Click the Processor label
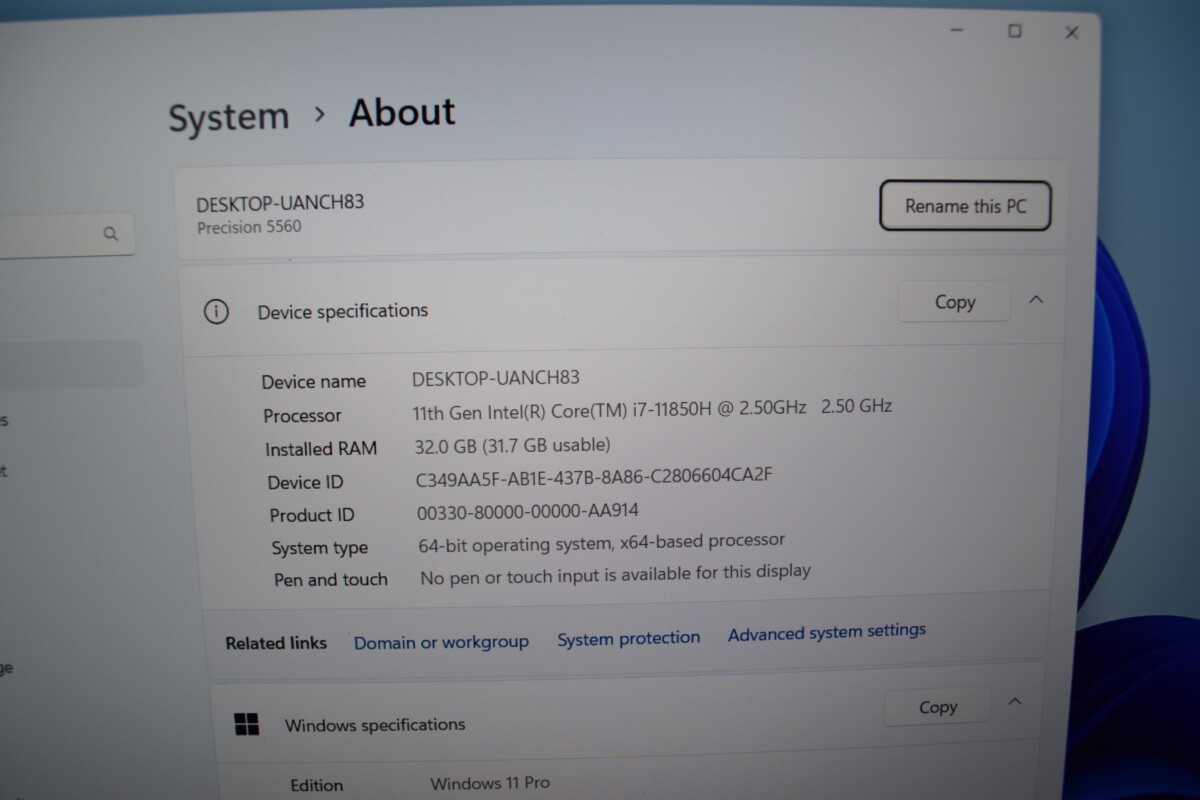This screenshot has height=800, width=1200. tap(302, 415)
